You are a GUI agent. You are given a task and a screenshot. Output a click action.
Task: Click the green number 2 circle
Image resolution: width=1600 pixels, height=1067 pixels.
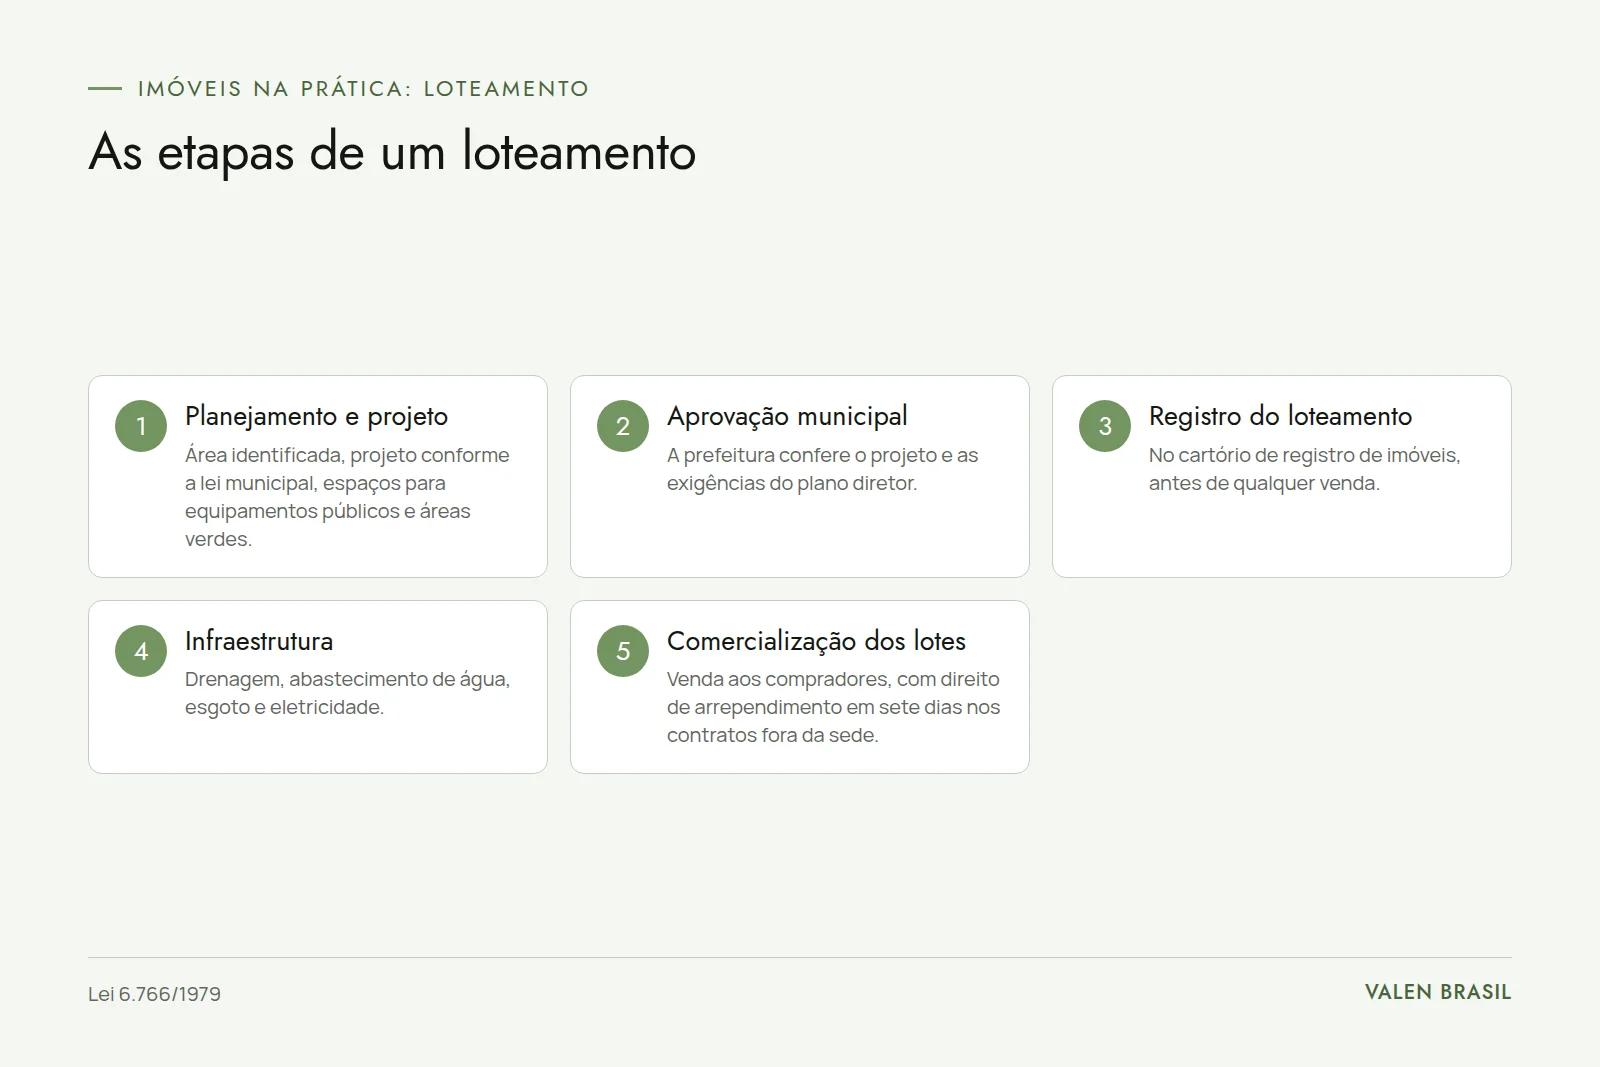pyautogui.click(x=623, y=426)
